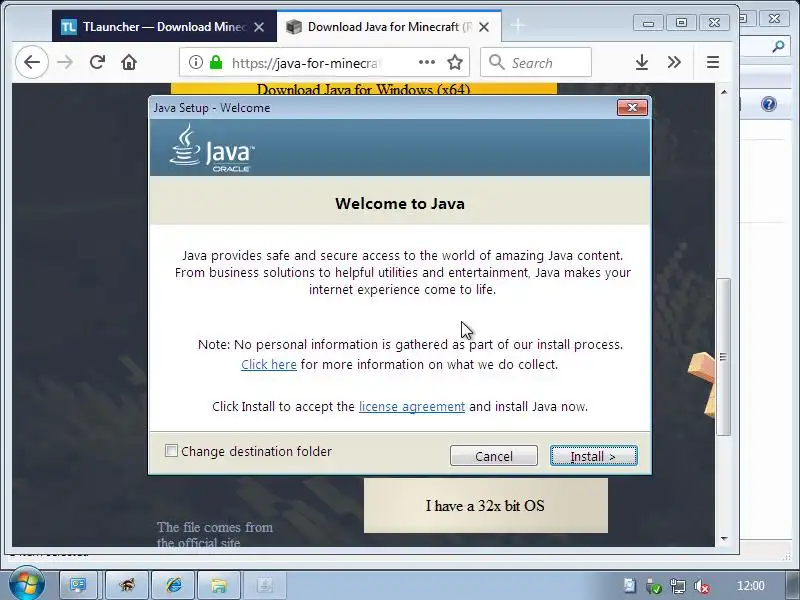Select the Download Java for Minecraft tab
Image resolution: width=800 pixels, height=600 pixels.
pyautogui.click(x=389, y=27)
